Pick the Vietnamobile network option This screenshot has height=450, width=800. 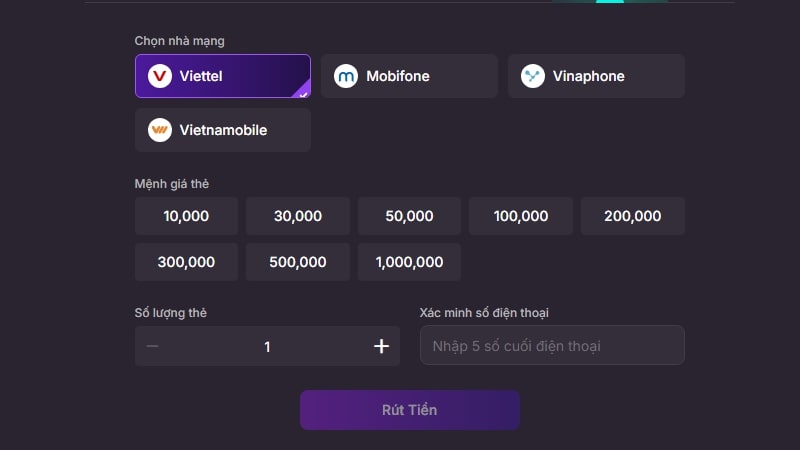(x=223, y=130)
